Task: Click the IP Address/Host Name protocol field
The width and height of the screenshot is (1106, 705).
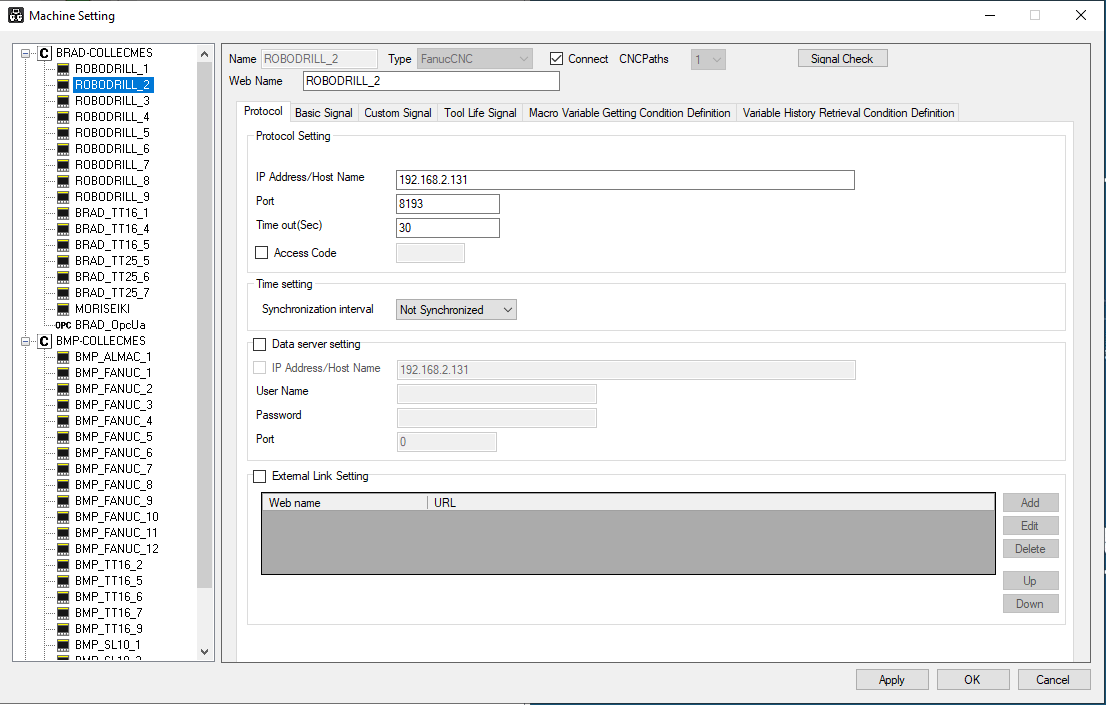Action: (x=625, y=180)
